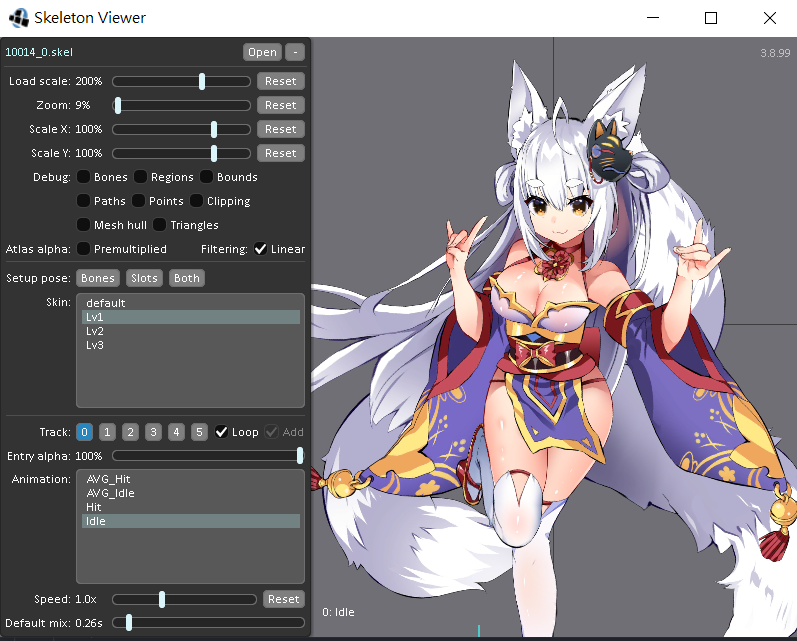Reset the Scale Y value
The image size is (797, 641).
[281, 153]
